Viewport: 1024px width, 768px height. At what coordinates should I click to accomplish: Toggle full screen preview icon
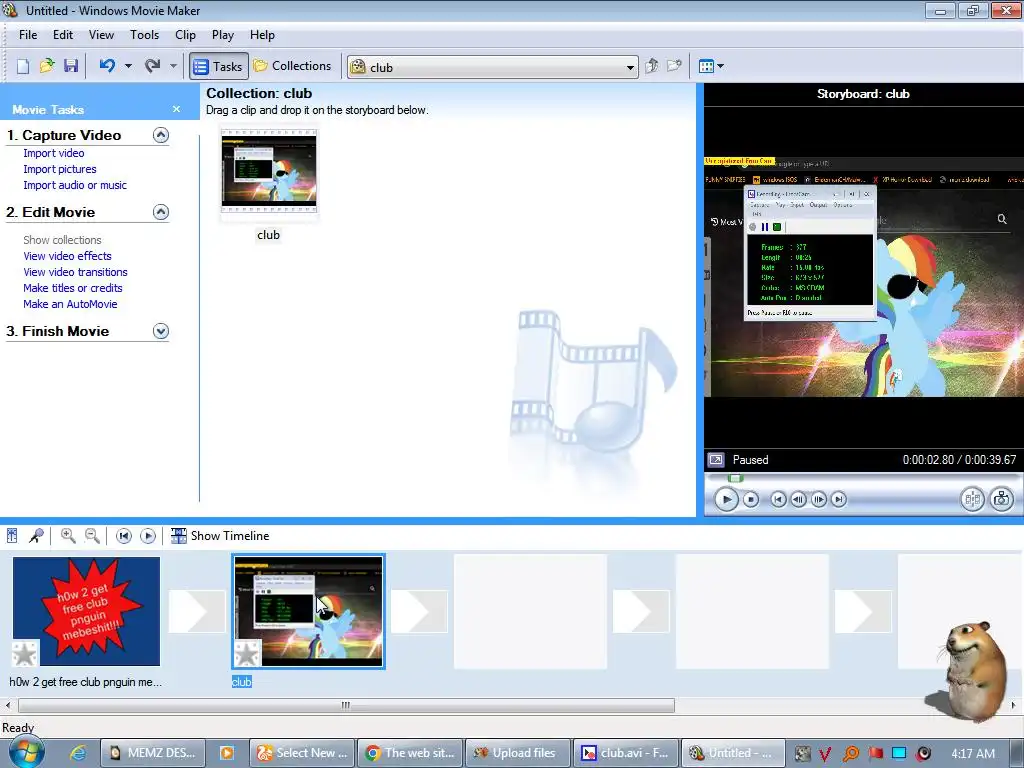pyautogui.click(x=716, y=460)
